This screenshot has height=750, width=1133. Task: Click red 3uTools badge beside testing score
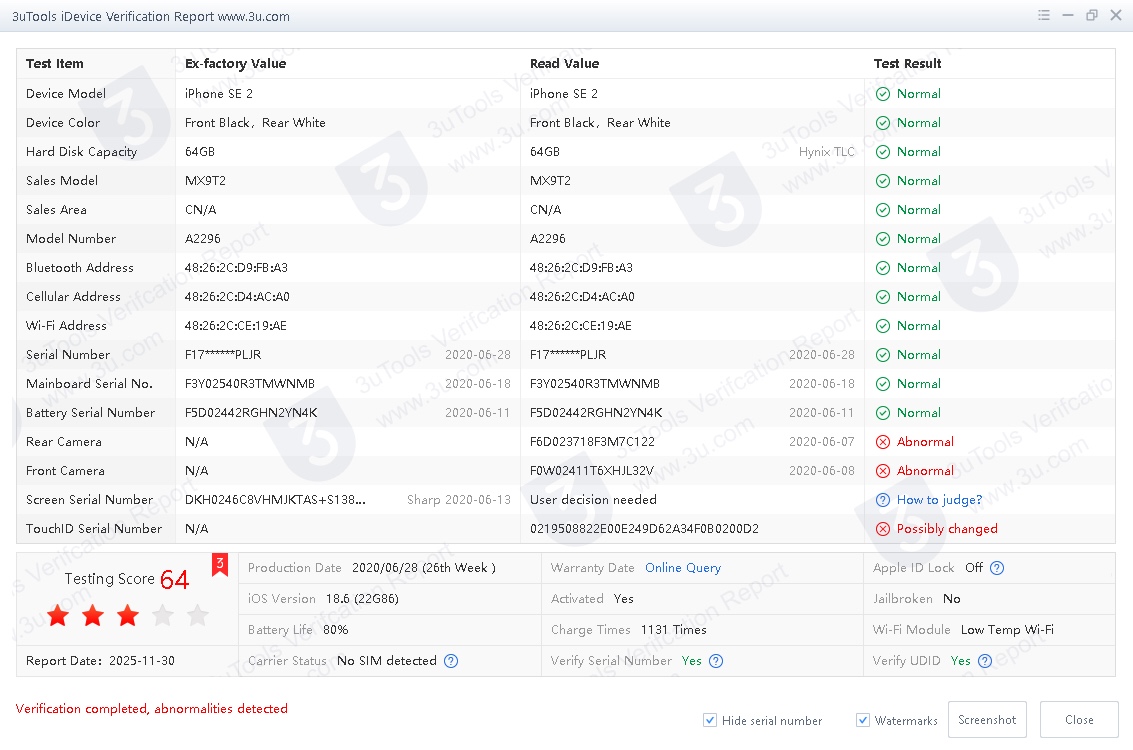(220, 565)
